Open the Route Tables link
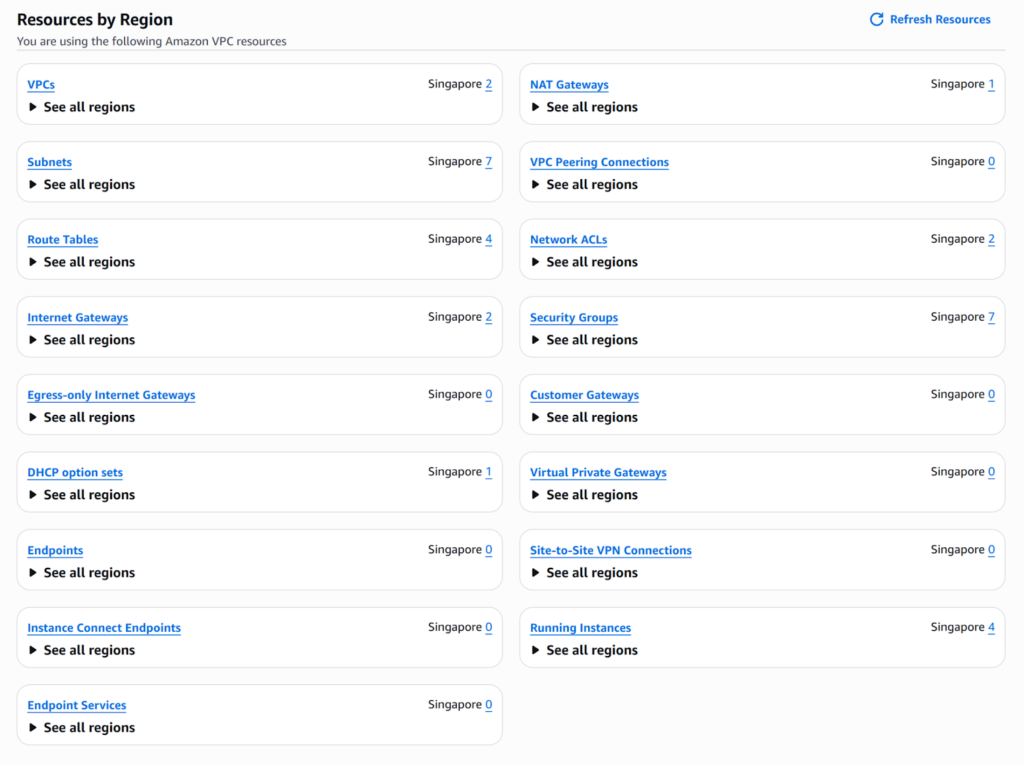 click(x=63, y=240)
